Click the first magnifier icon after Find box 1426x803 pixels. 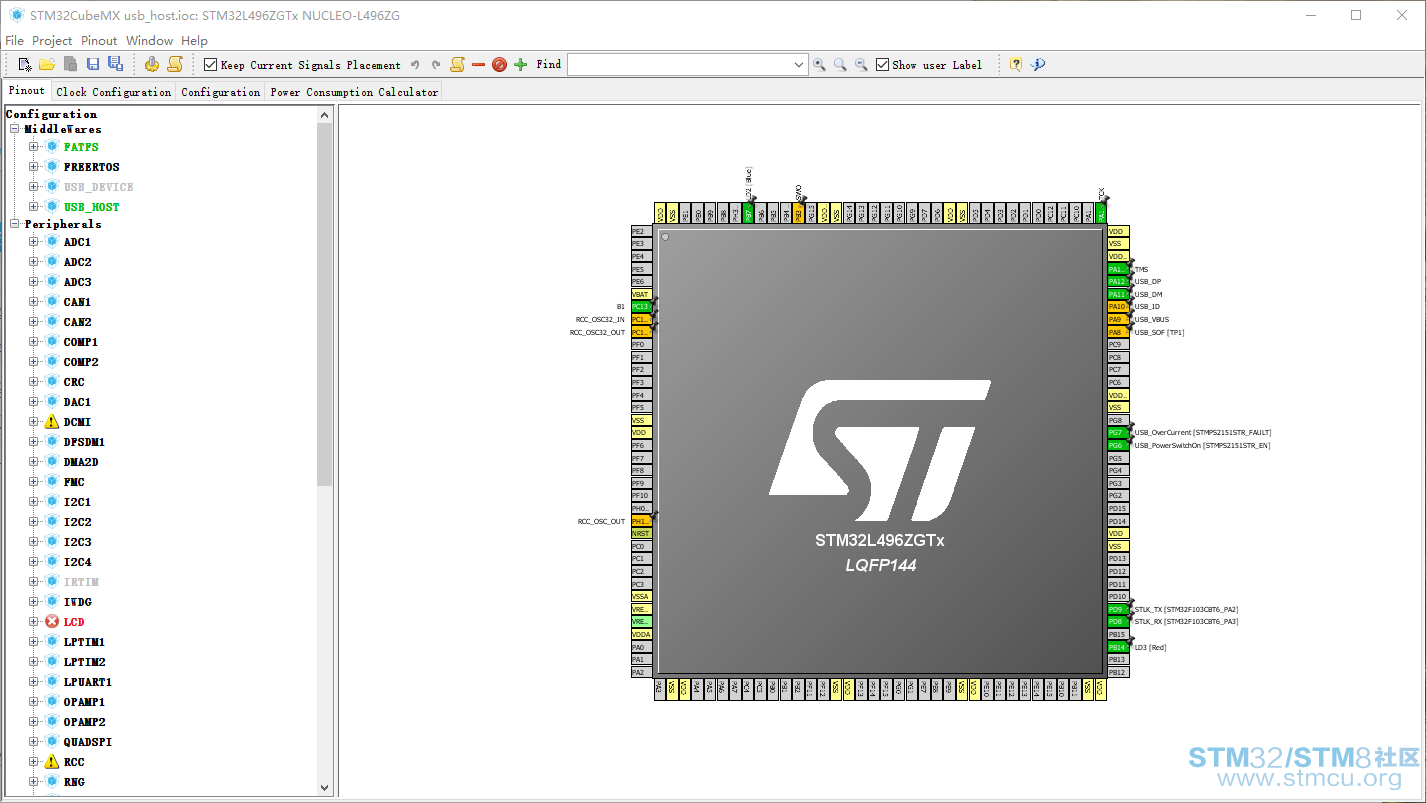819,65
